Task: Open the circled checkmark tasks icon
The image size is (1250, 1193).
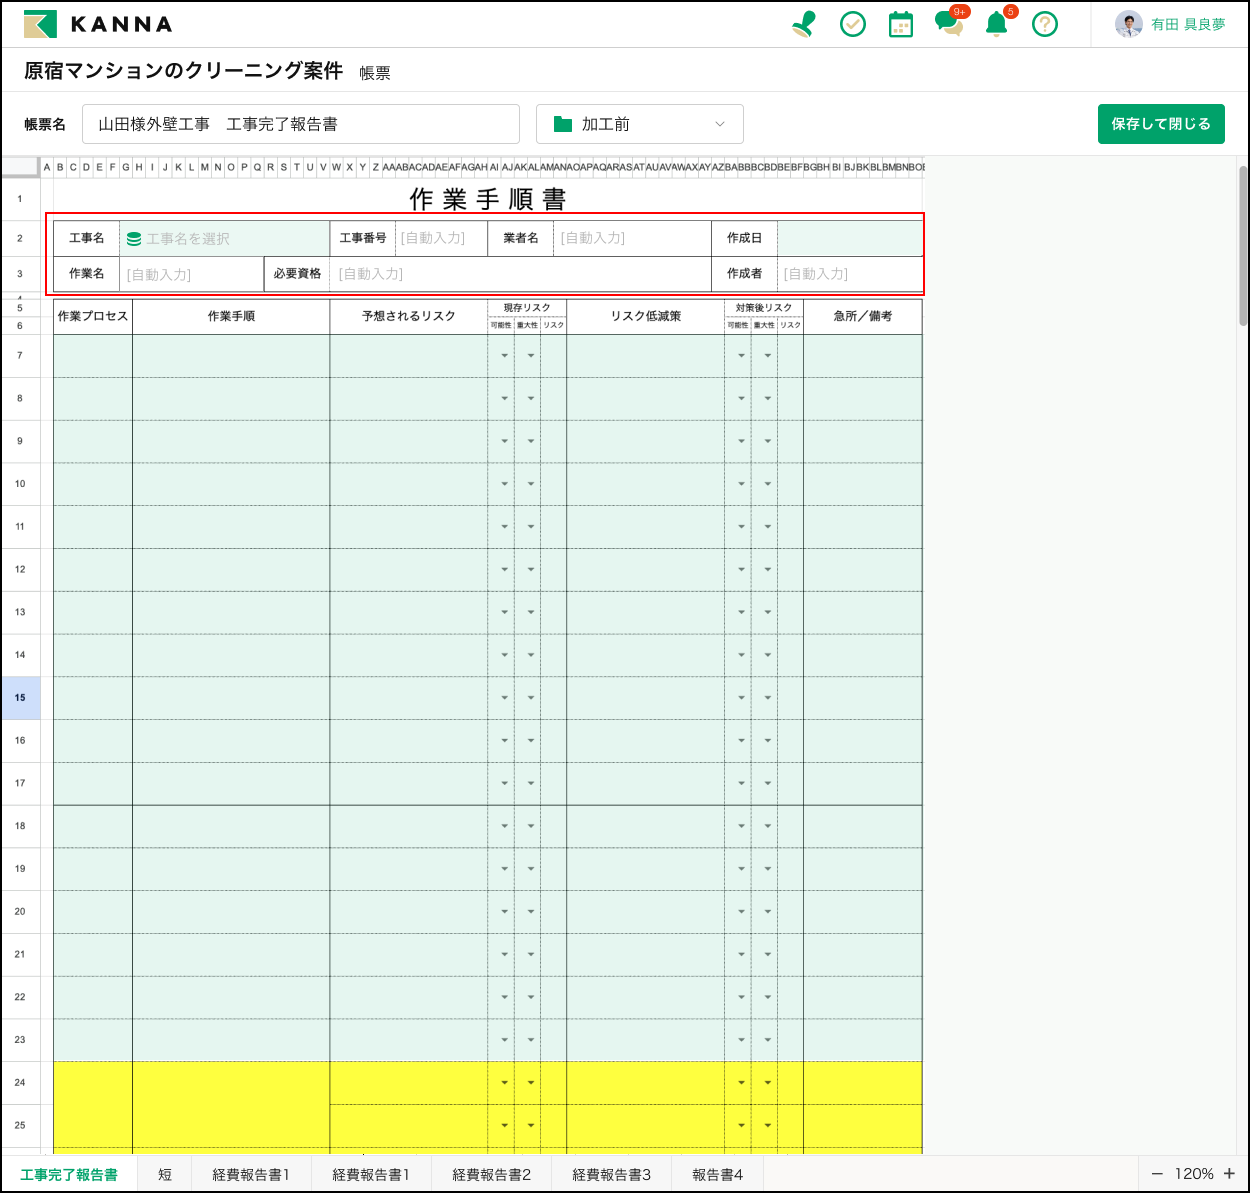Action: pos(853,24)
